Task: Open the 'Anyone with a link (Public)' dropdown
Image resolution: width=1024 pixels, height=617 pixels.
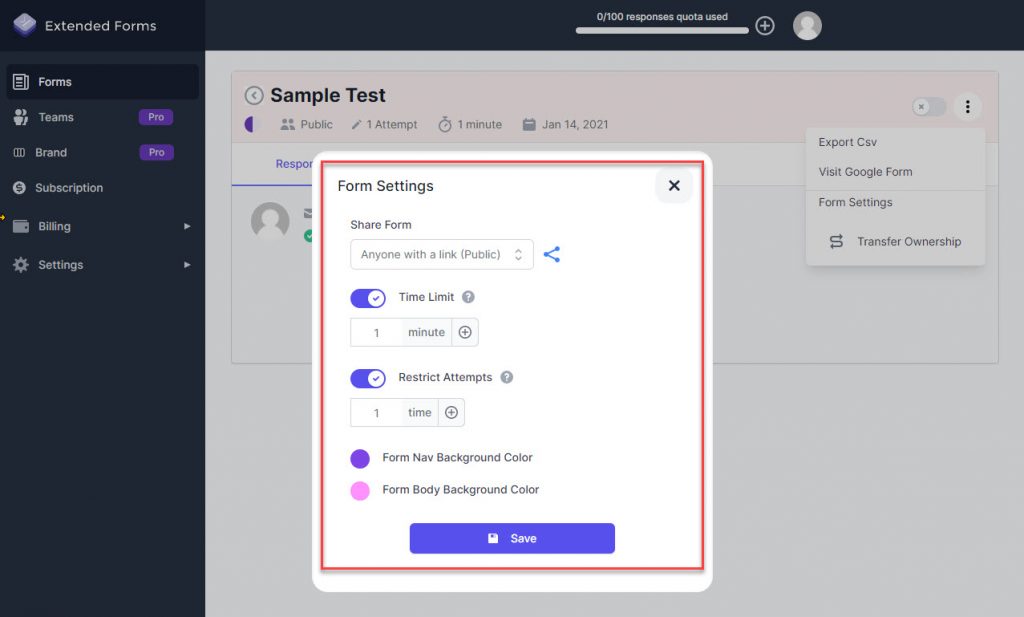Action: click(x=441, y=254)
